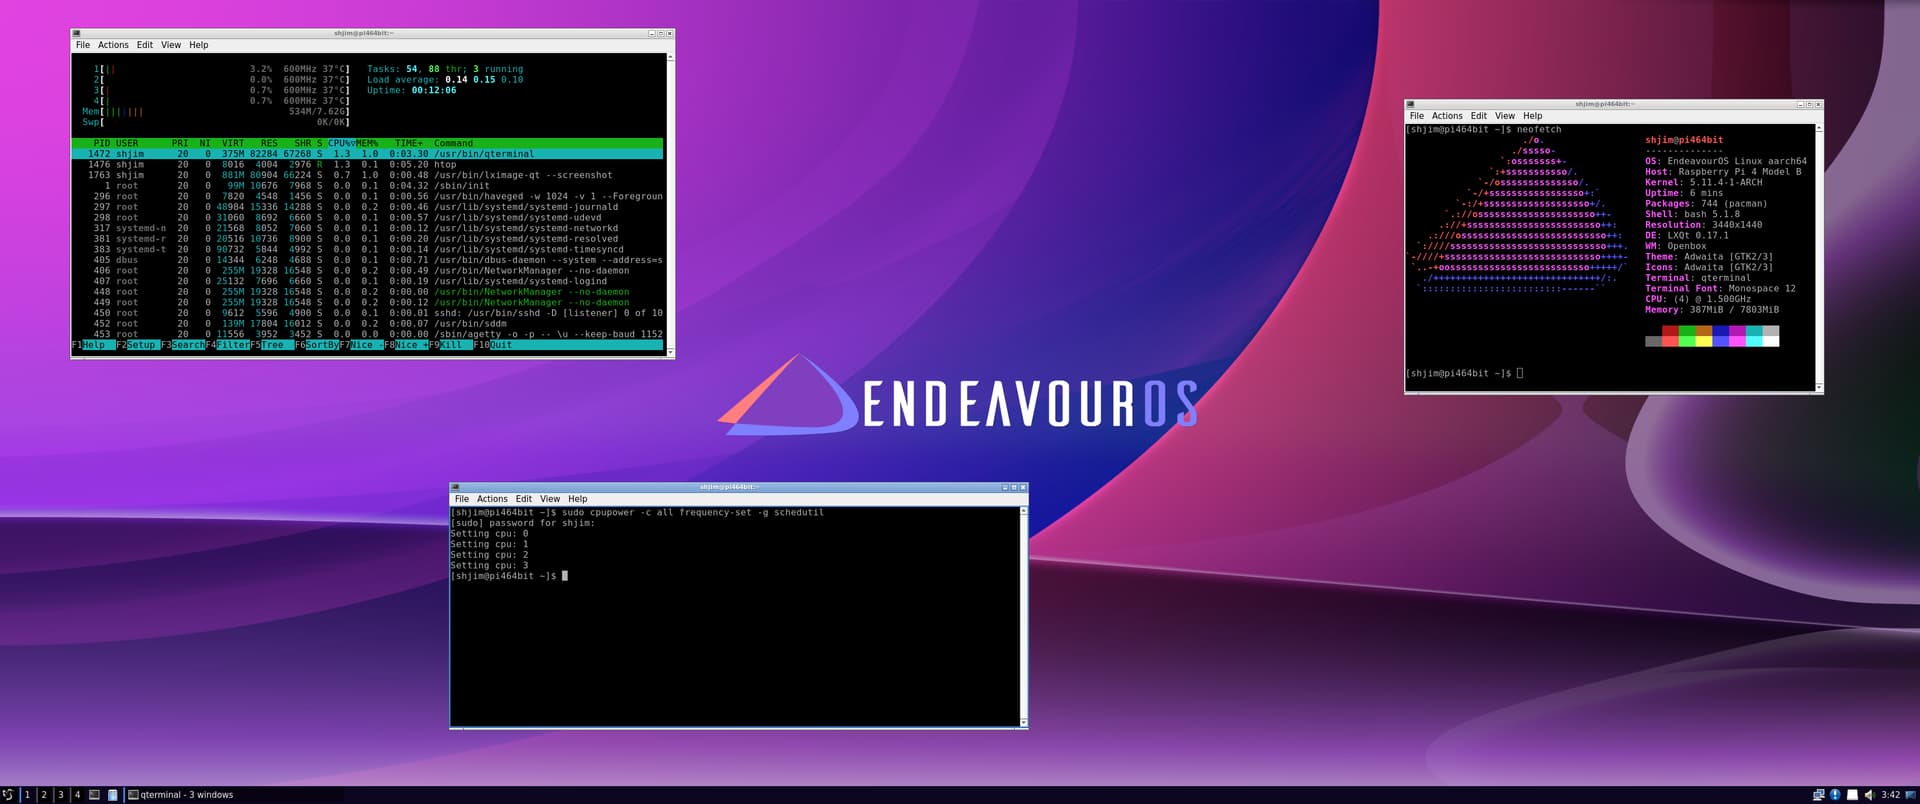Open the Edit menu in the cpupower window
The height and width of the screenshot is (804, 1920).
(x=524, y=499)
